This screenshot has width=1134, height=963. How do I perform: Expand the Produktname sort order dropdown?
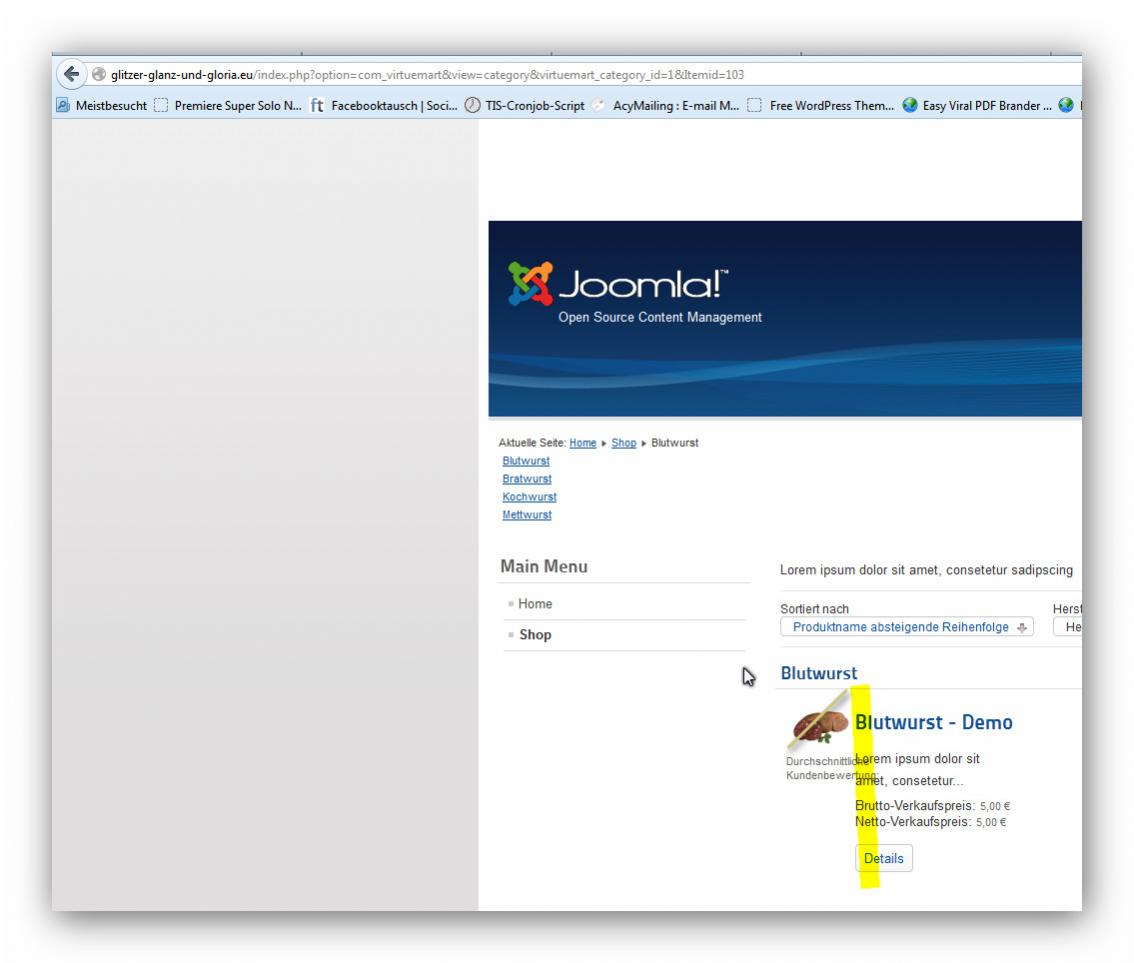[x=907, y=627]
